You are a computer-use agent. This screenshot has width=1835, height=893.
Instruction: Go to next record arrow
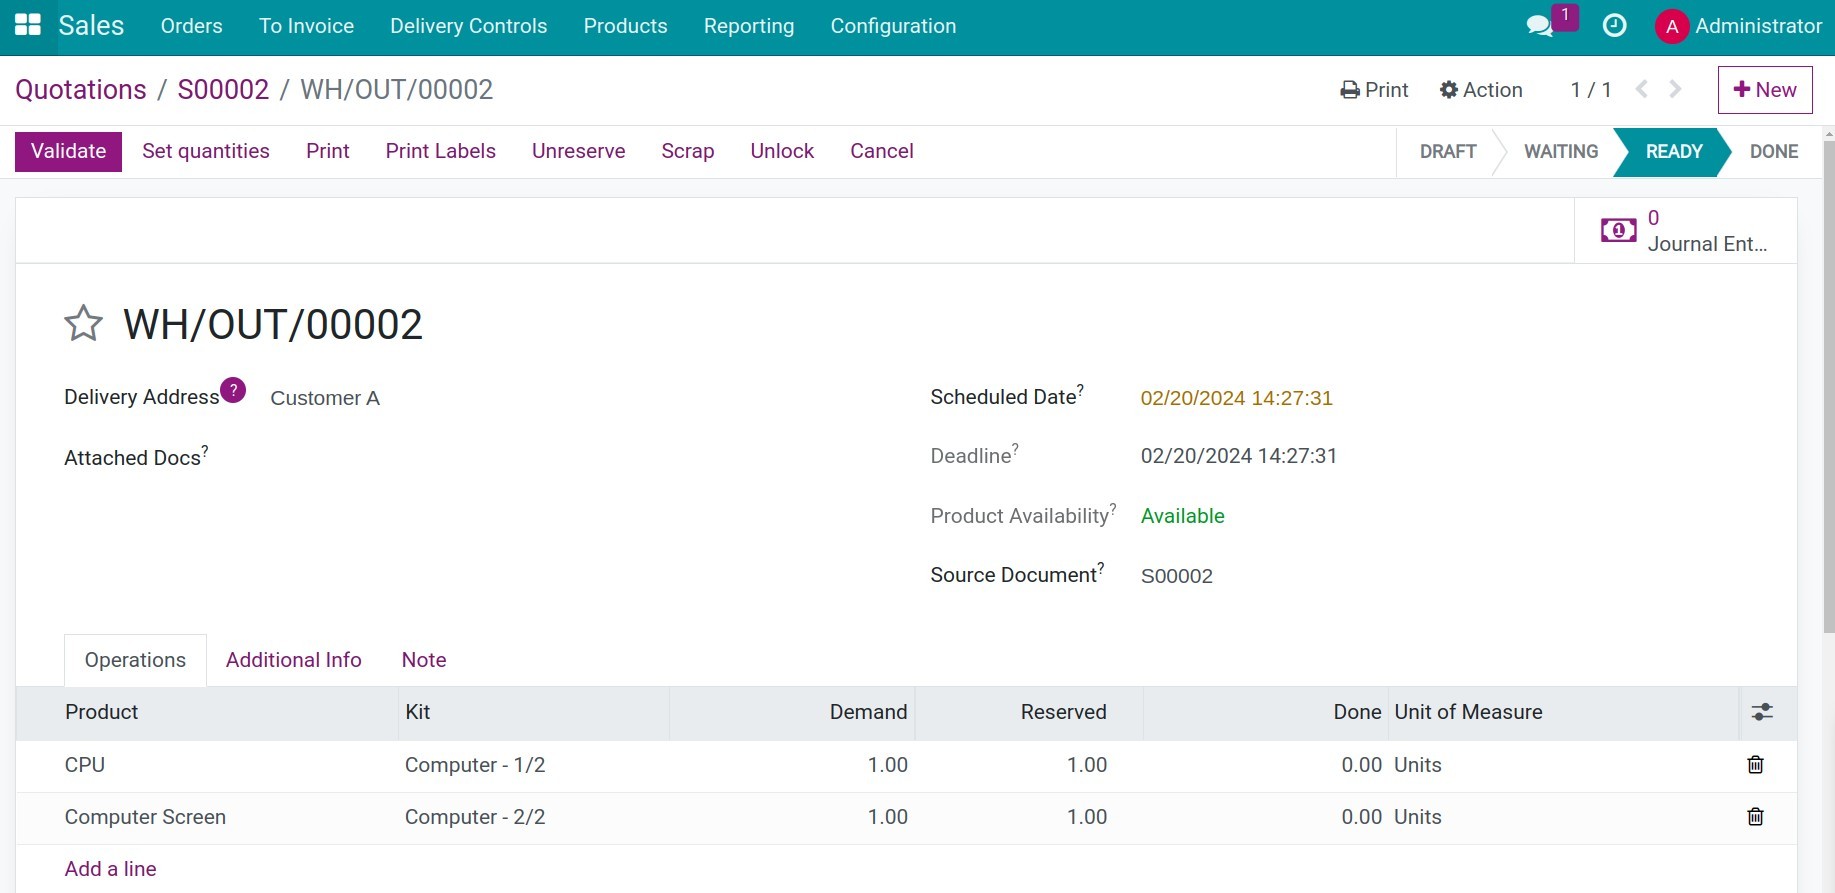(1676, 90)
